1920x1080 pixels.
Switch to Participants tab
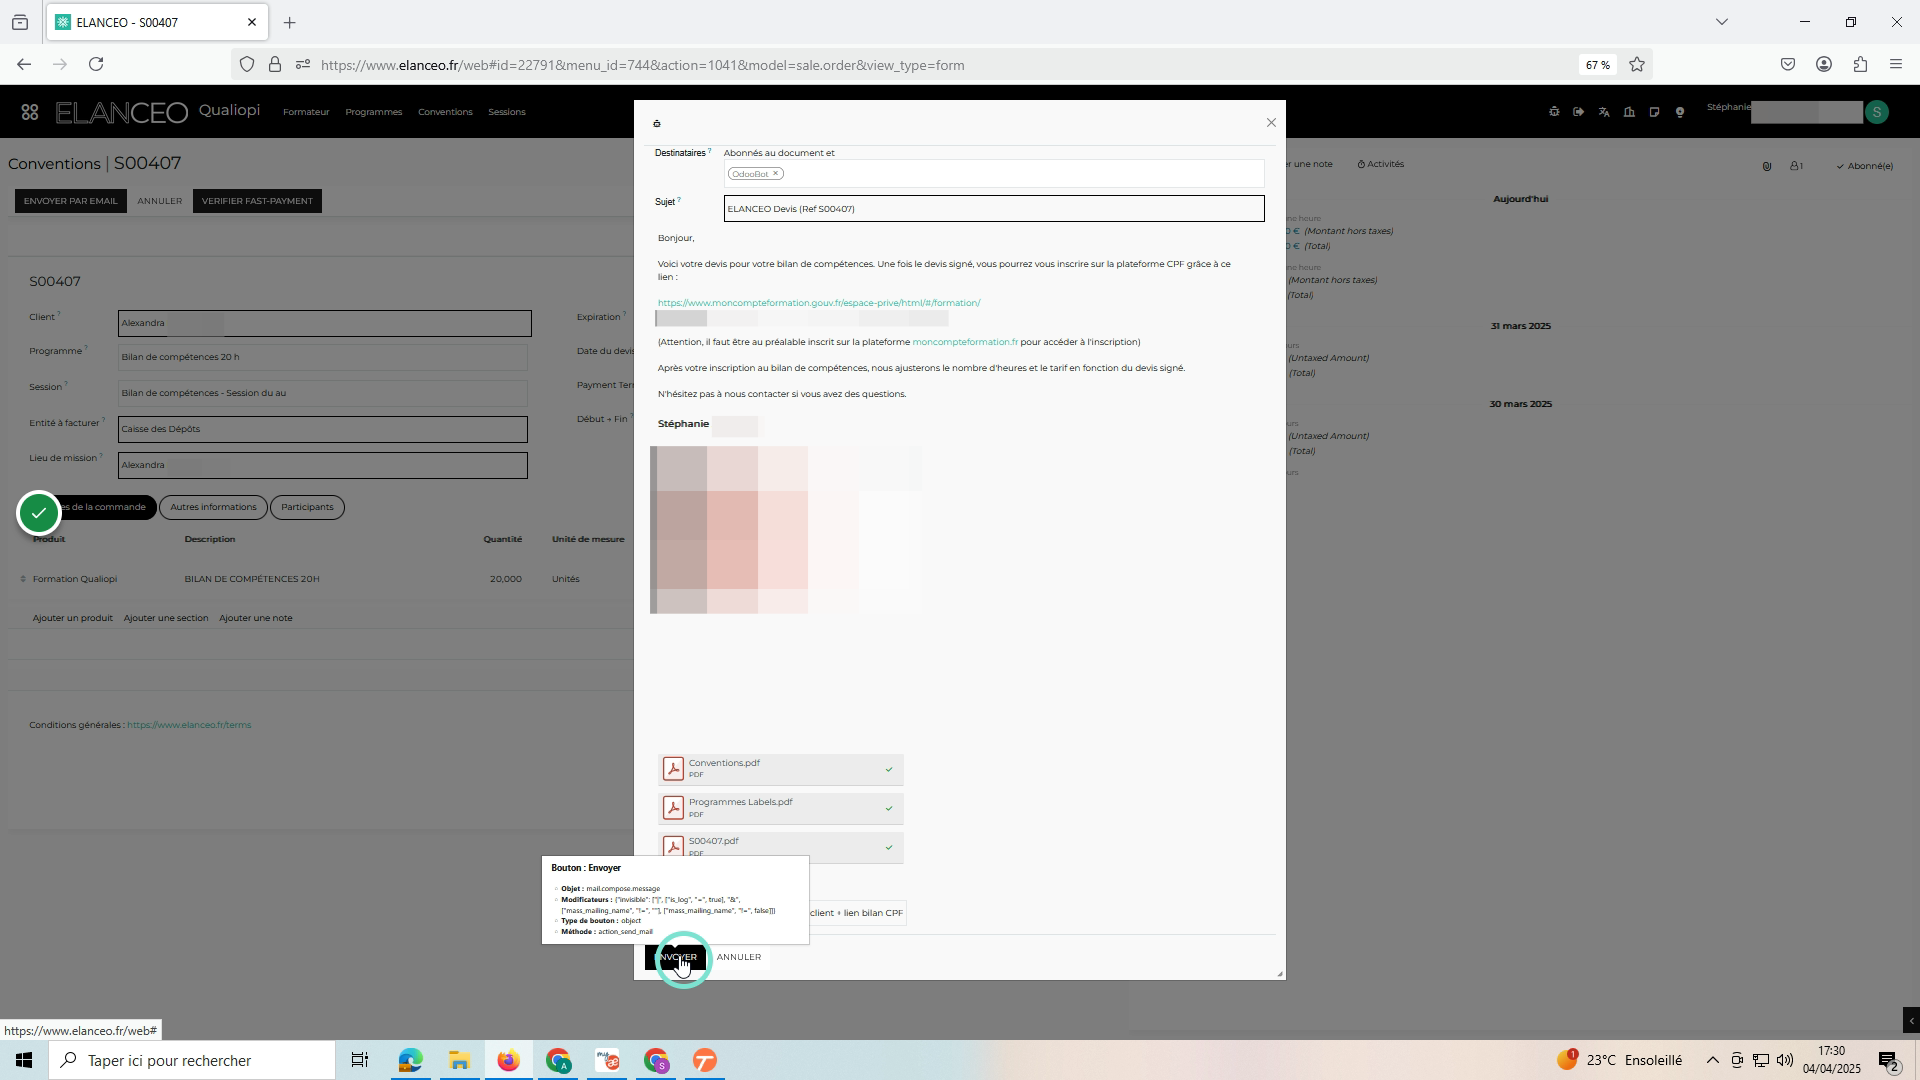click(307, 507)
